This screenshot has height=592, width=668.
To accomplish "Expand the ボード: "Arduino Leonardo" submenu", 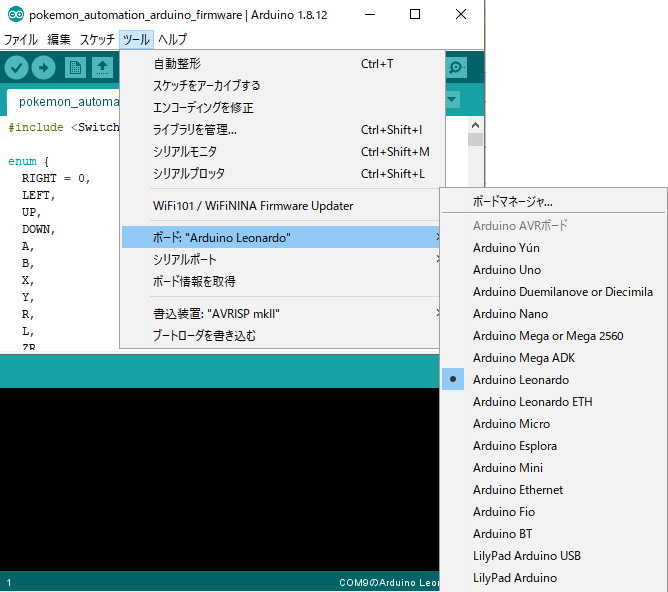I will (281, 237).
